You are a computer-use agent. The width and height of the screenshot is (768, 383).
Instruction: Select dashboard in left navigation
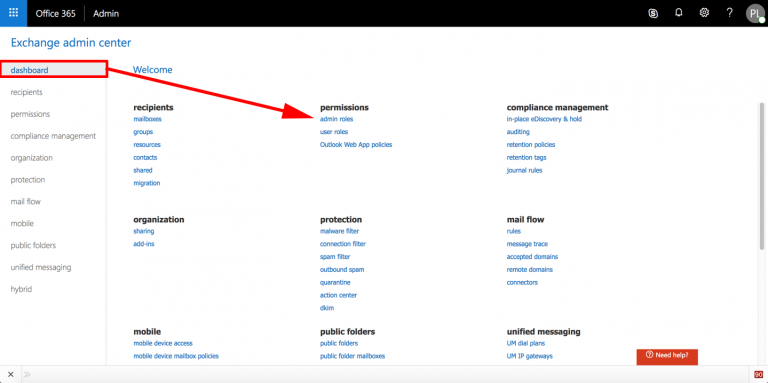click(53, 70)
